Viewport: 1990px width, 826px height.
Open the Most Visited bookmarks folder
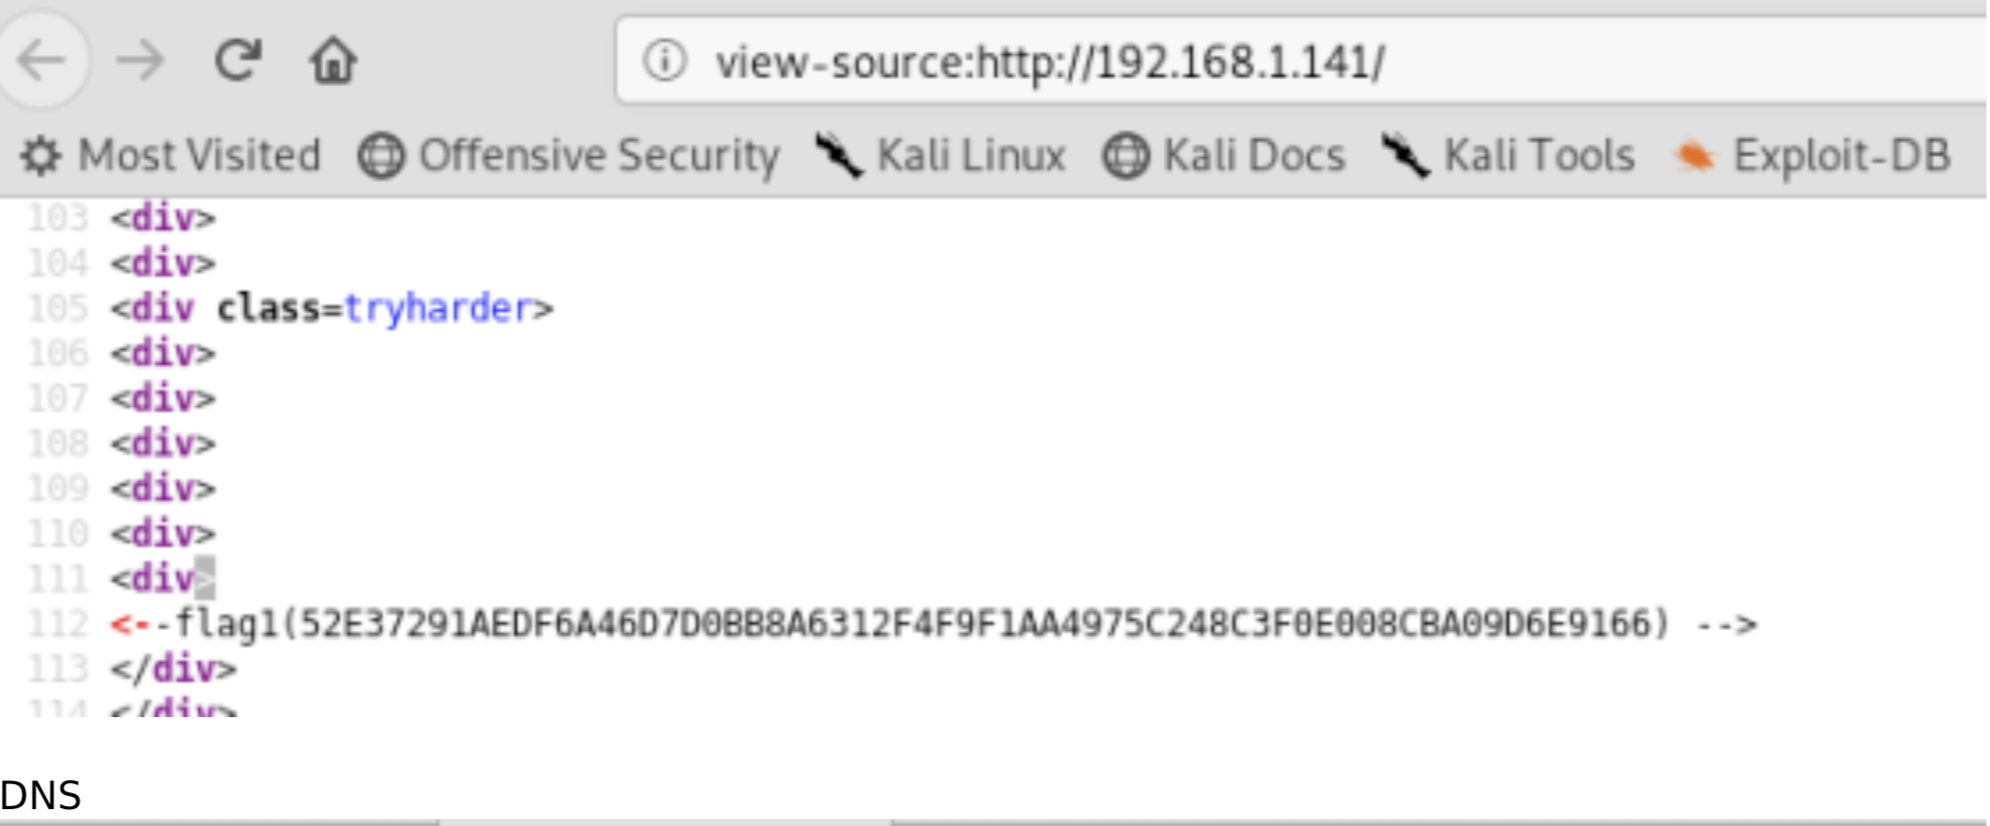click(x=171, y=156)
